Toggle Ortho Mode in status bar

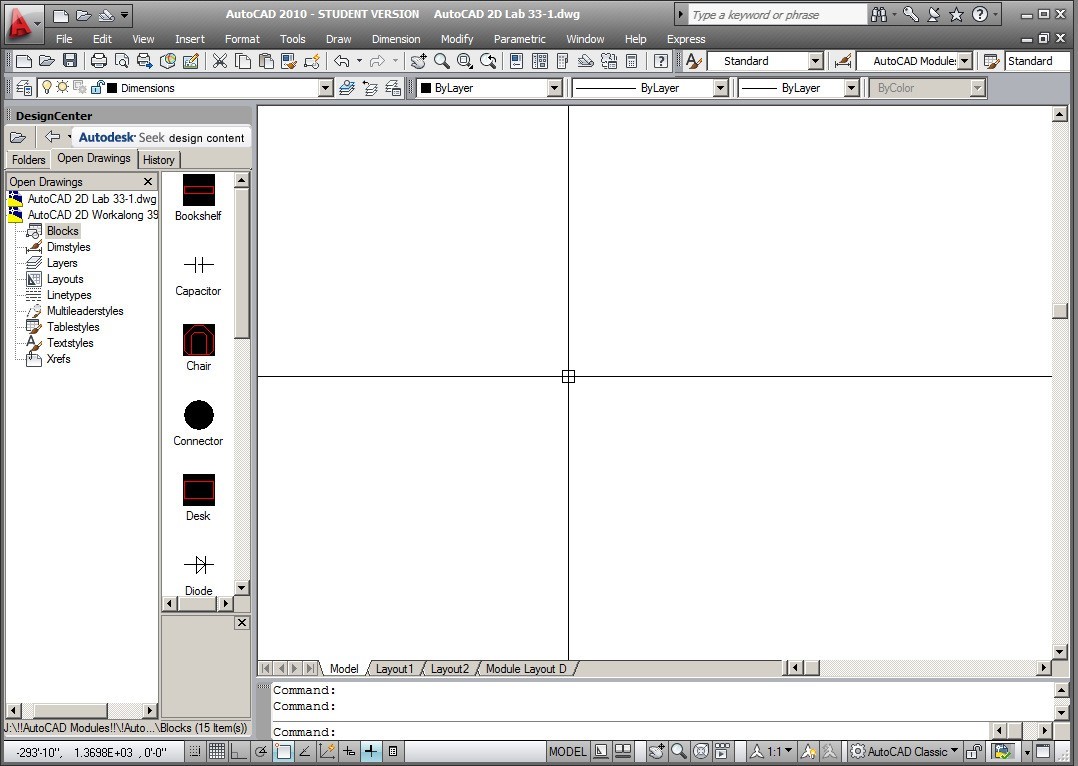(239, 751)
